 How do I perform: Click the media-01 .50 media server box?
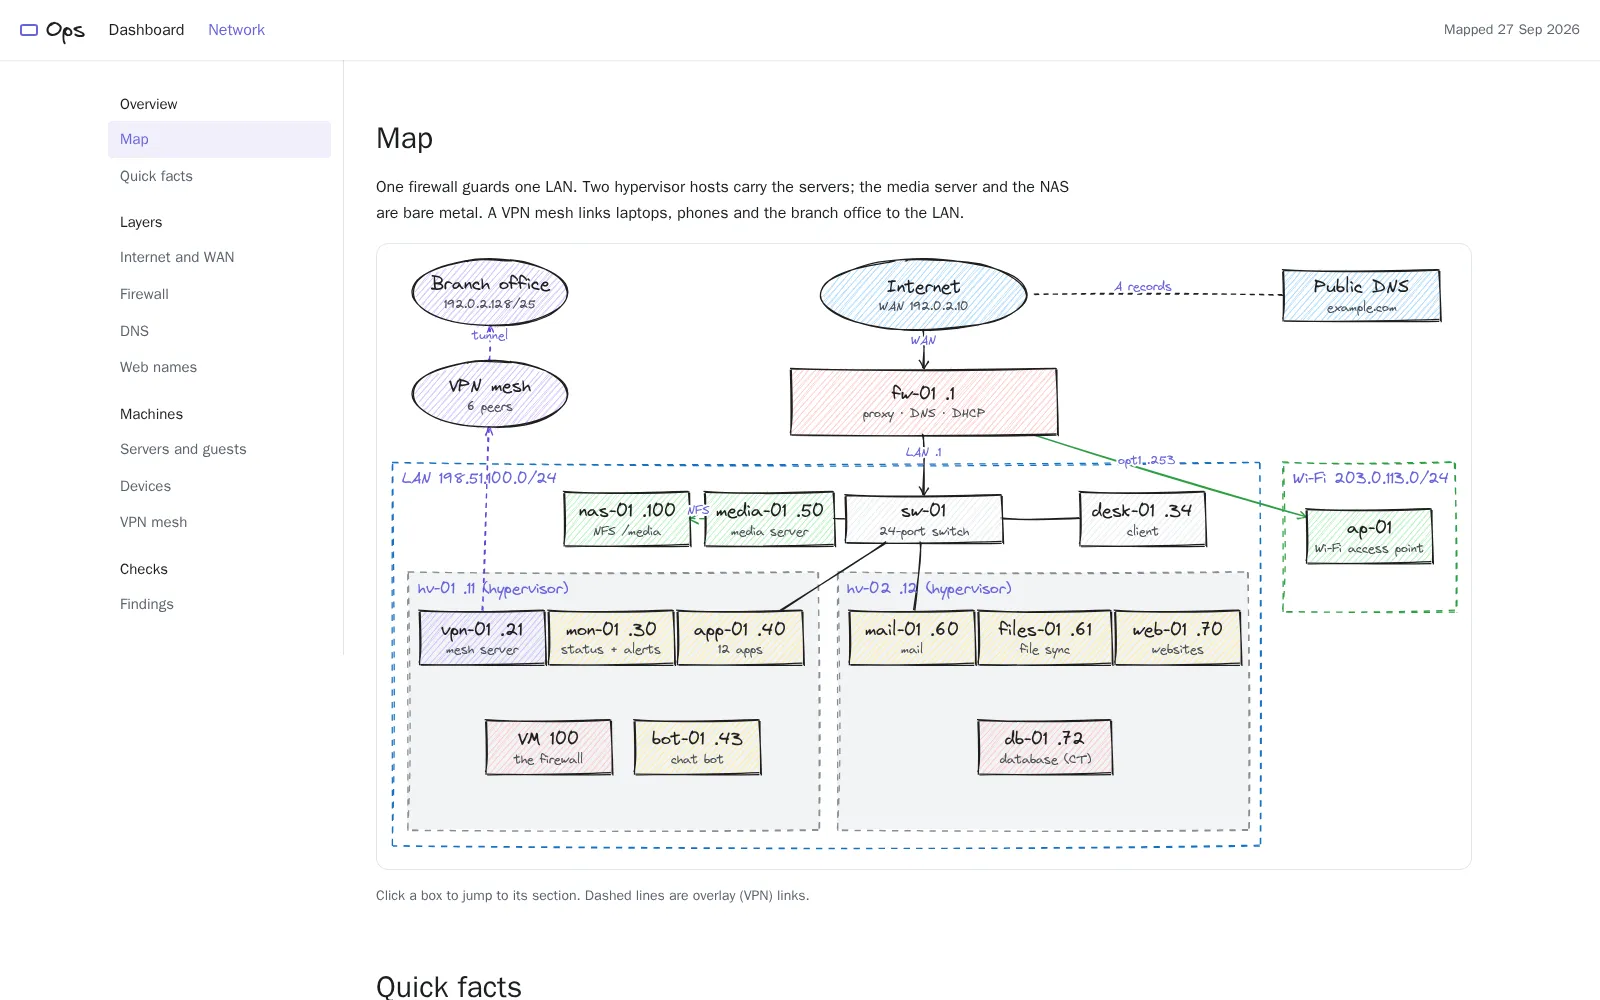click(769, 519)
